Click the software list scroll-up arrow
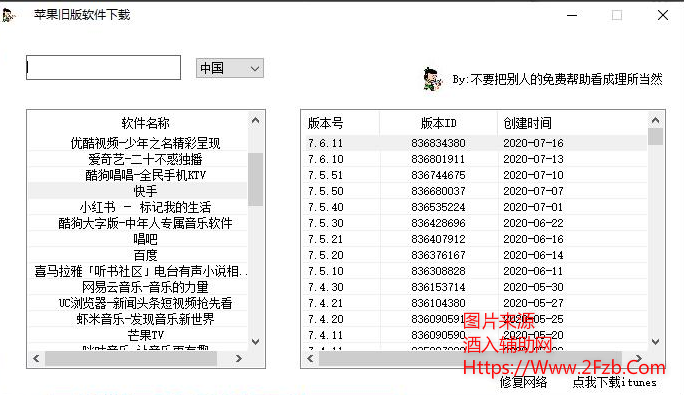This screenshot has height=395, width=684. [256, 120]
